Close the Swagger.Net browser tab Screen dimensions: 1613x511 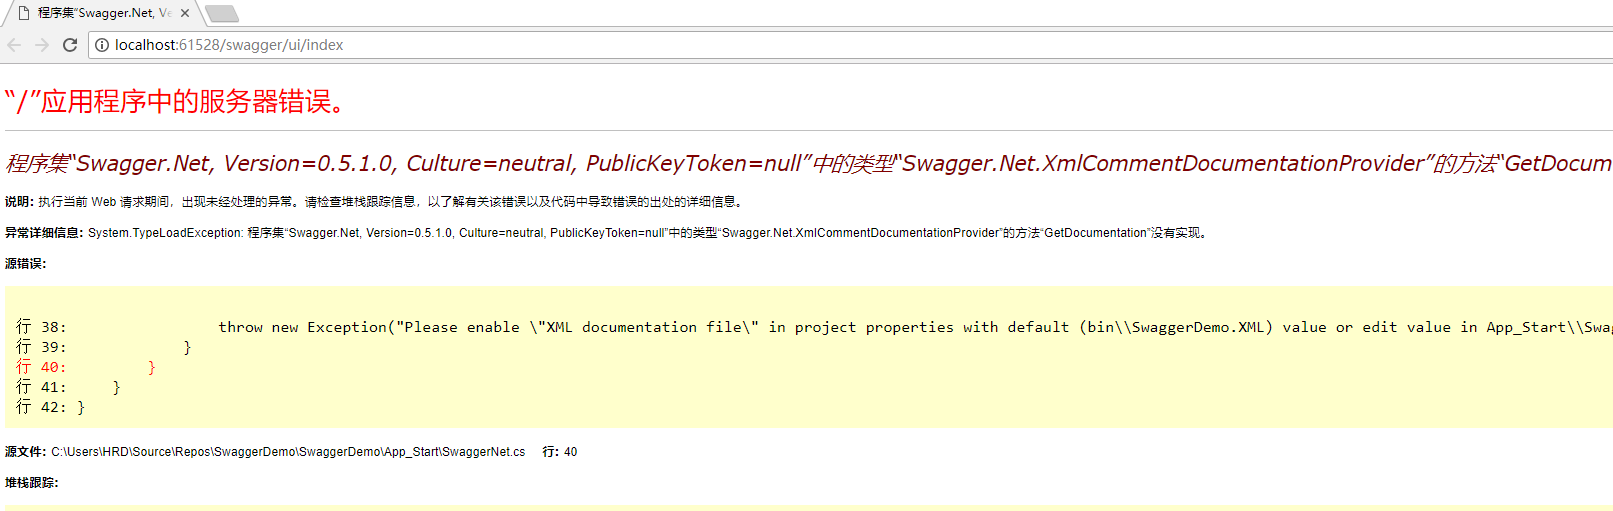click(185, 13)
